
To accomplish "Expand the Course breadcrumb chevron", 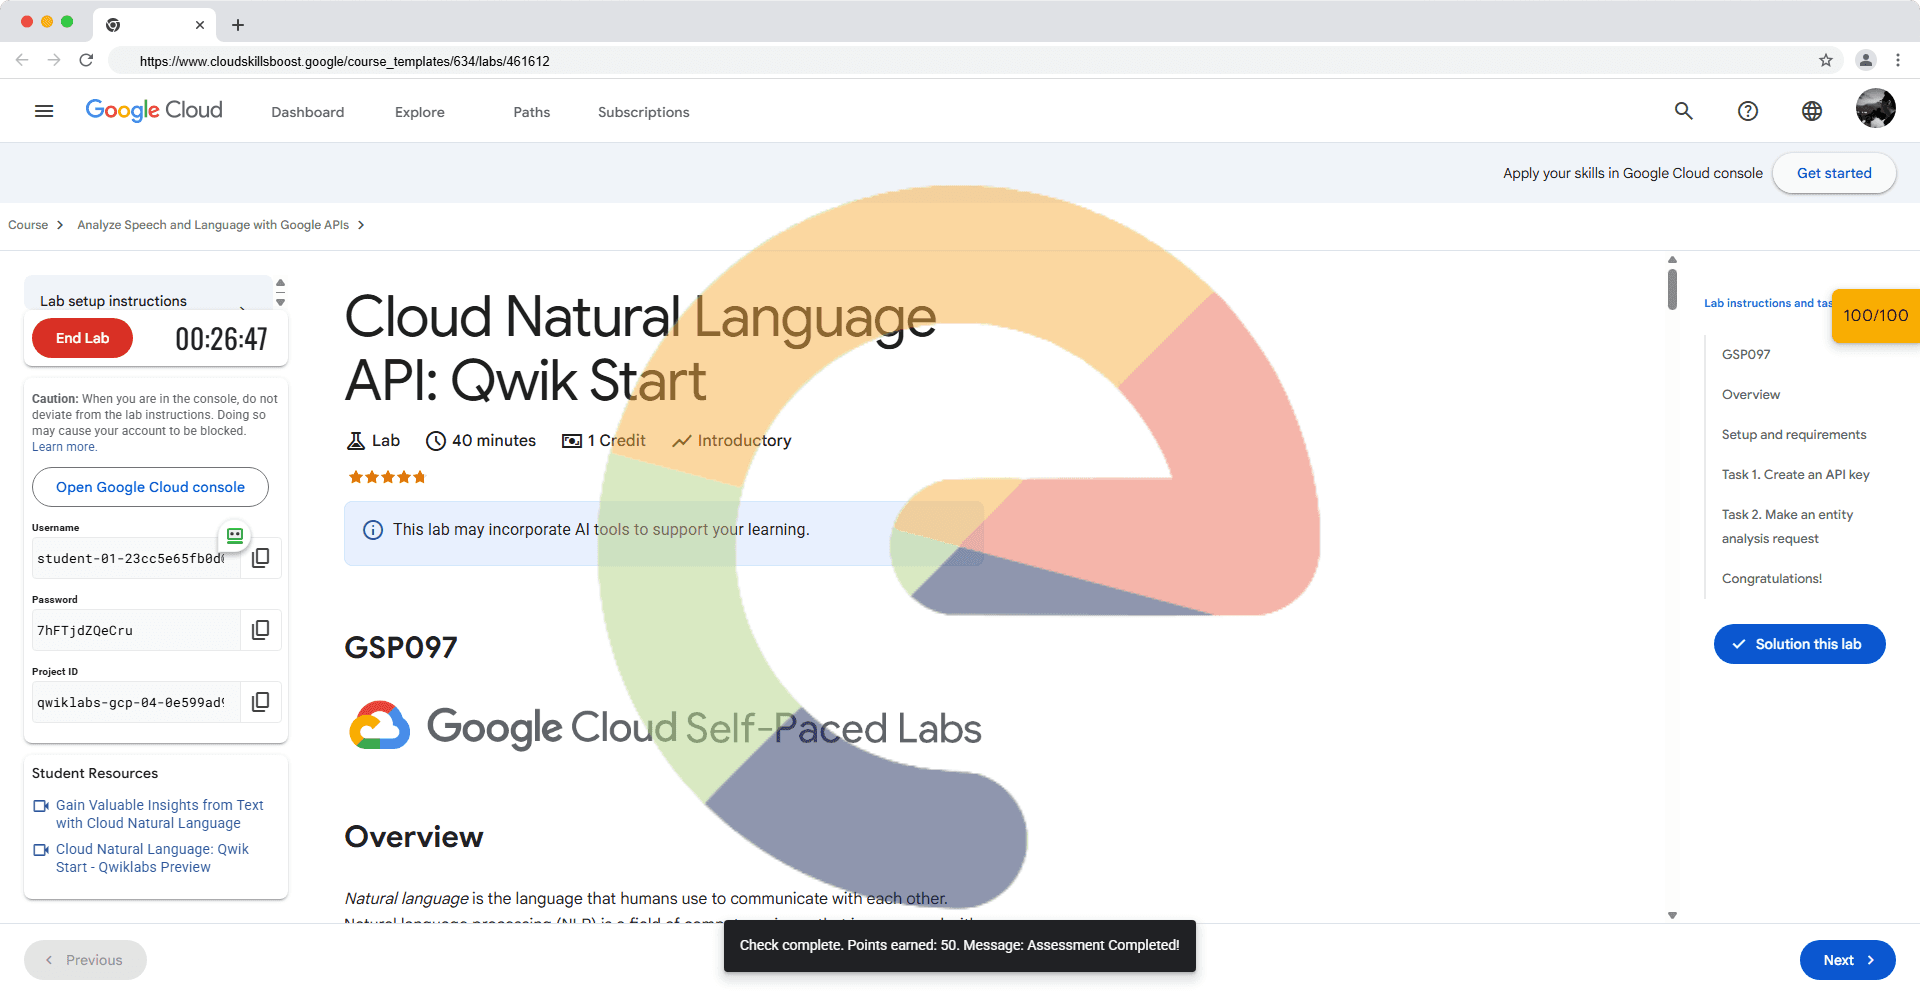I will coord(60,225).
